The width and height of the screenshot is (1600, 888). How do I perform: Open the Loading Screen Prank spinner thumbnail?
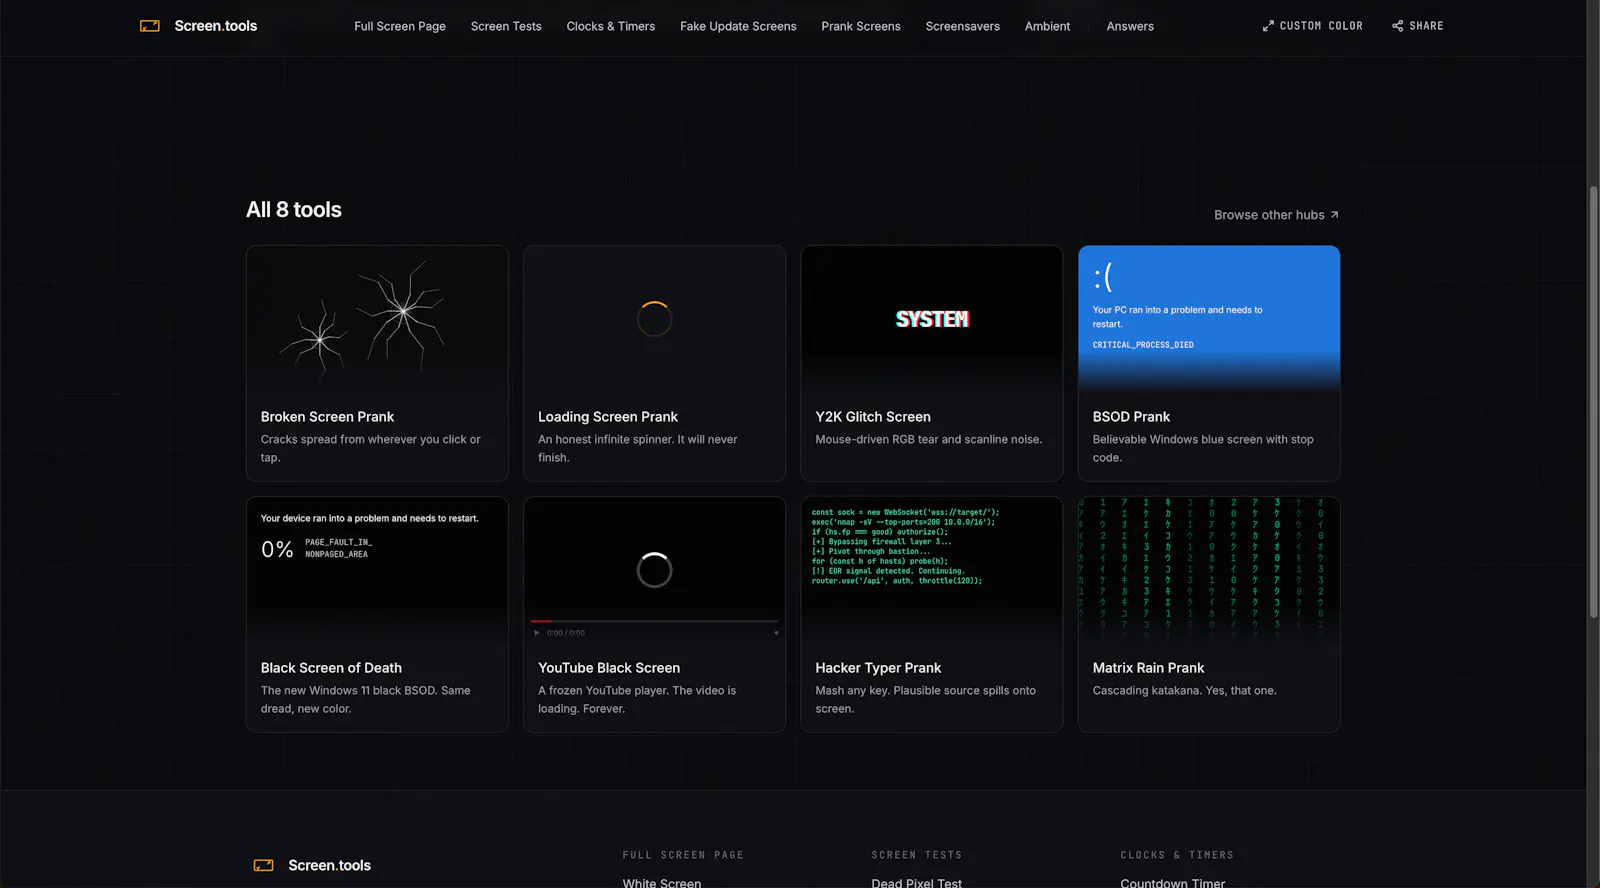(654, 319)
